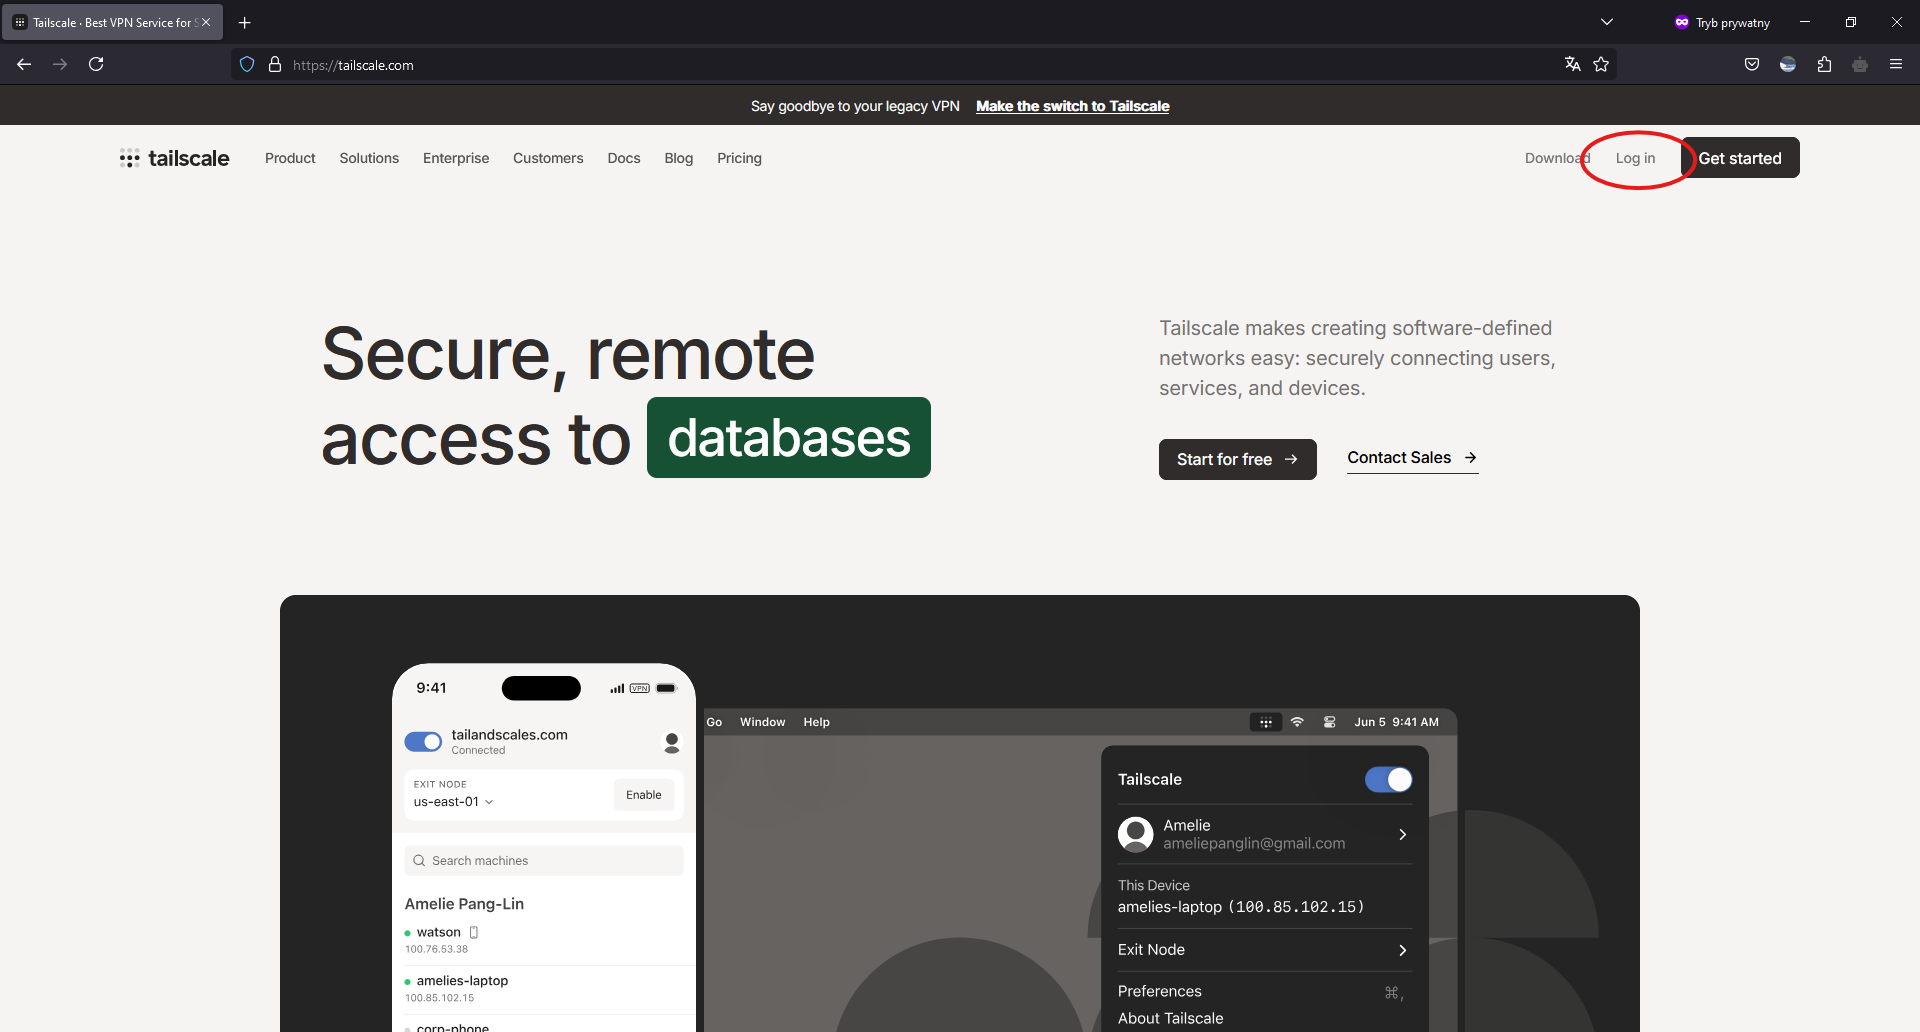The height and width of the screenshot is (1032, 1920).
Task: Click the Search machines field
Action: click(544, 860)
